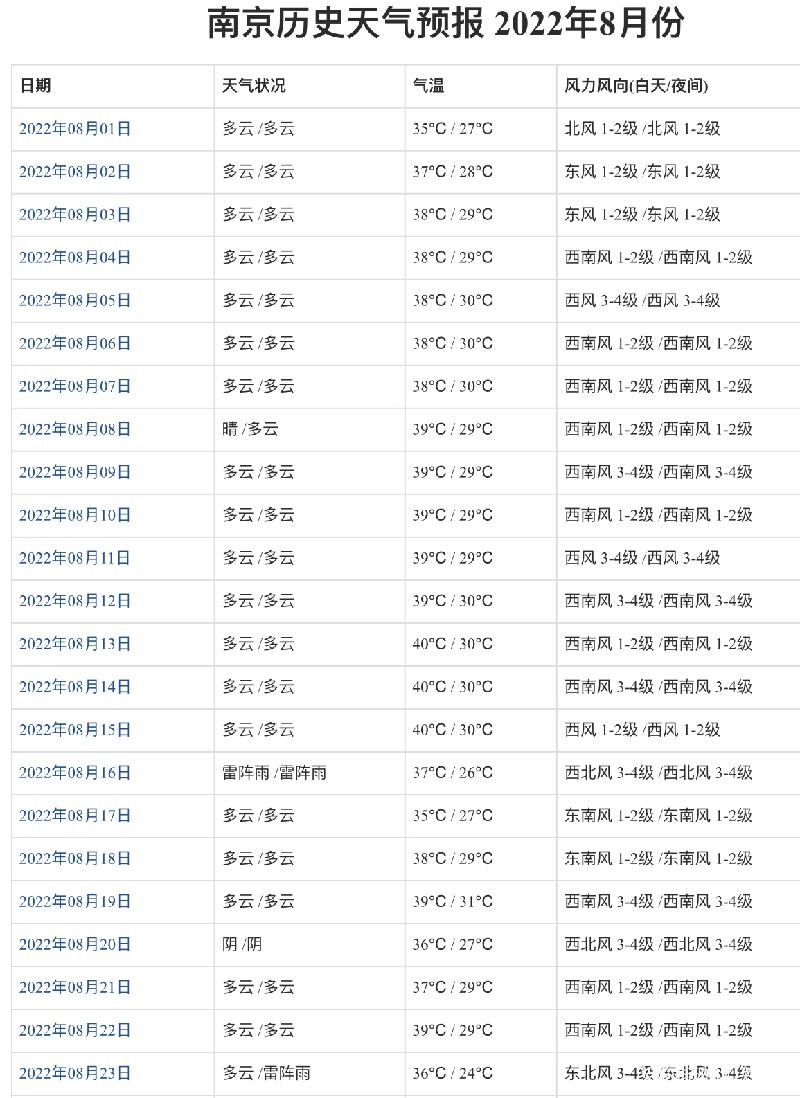The height and width of the screenshot is (1098, 800).
Task: Click the 日期 column header
Action: tap(35, 86)
